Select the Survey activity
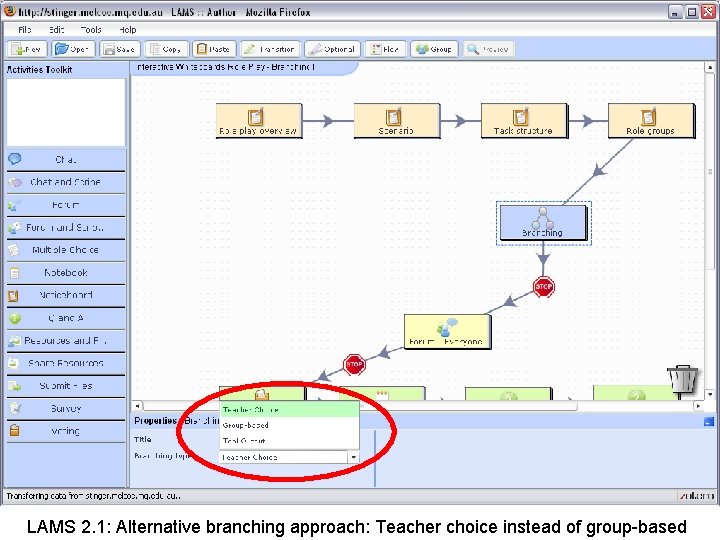This screenshot has height=540, width=720. [66, 409]
